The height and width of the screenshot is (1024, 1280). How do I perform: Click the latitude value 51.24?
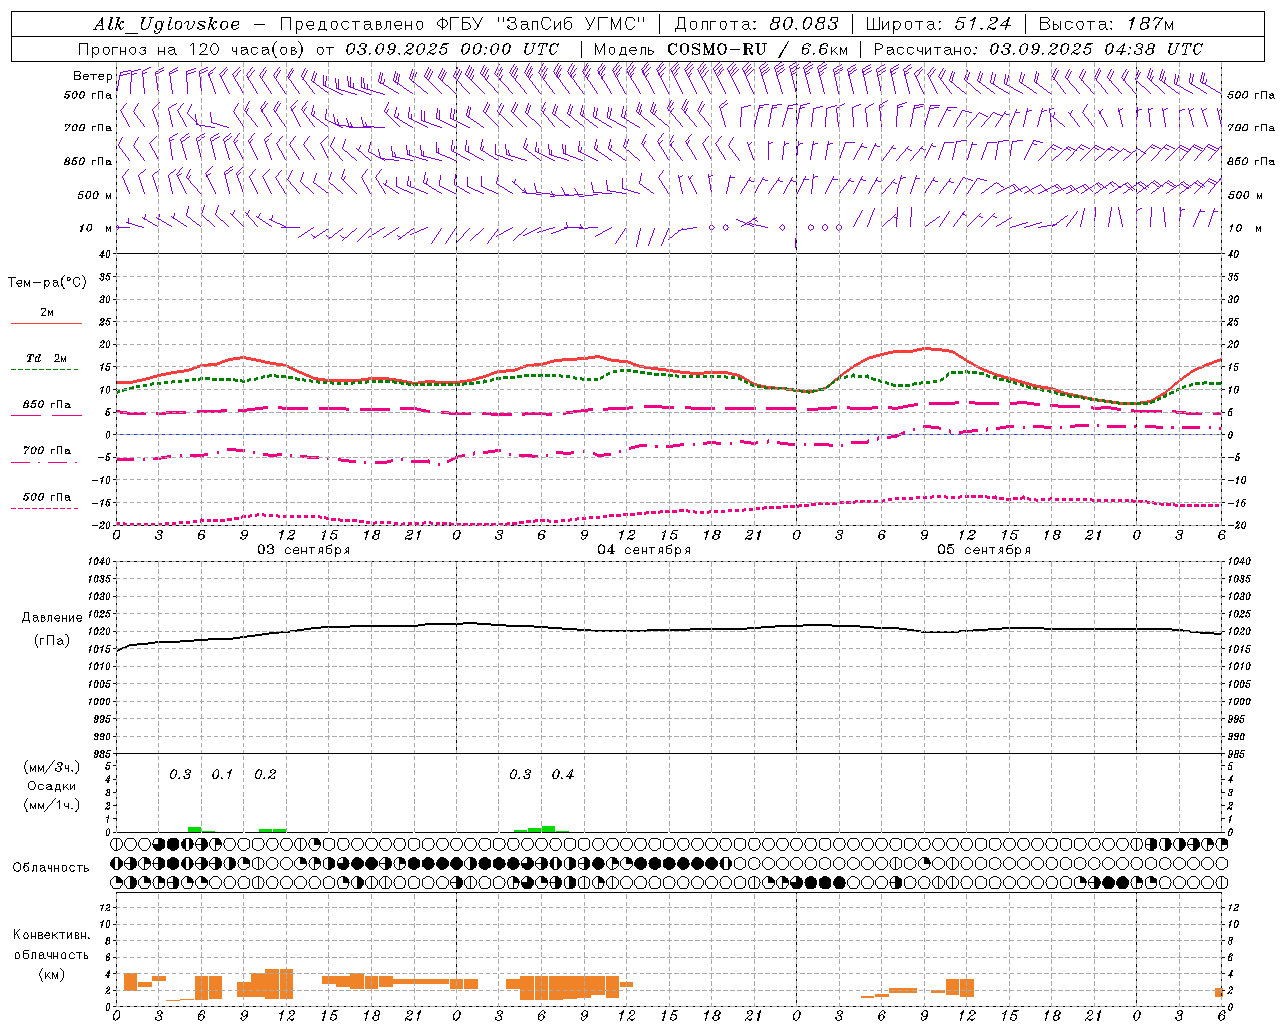click(982, 24)
